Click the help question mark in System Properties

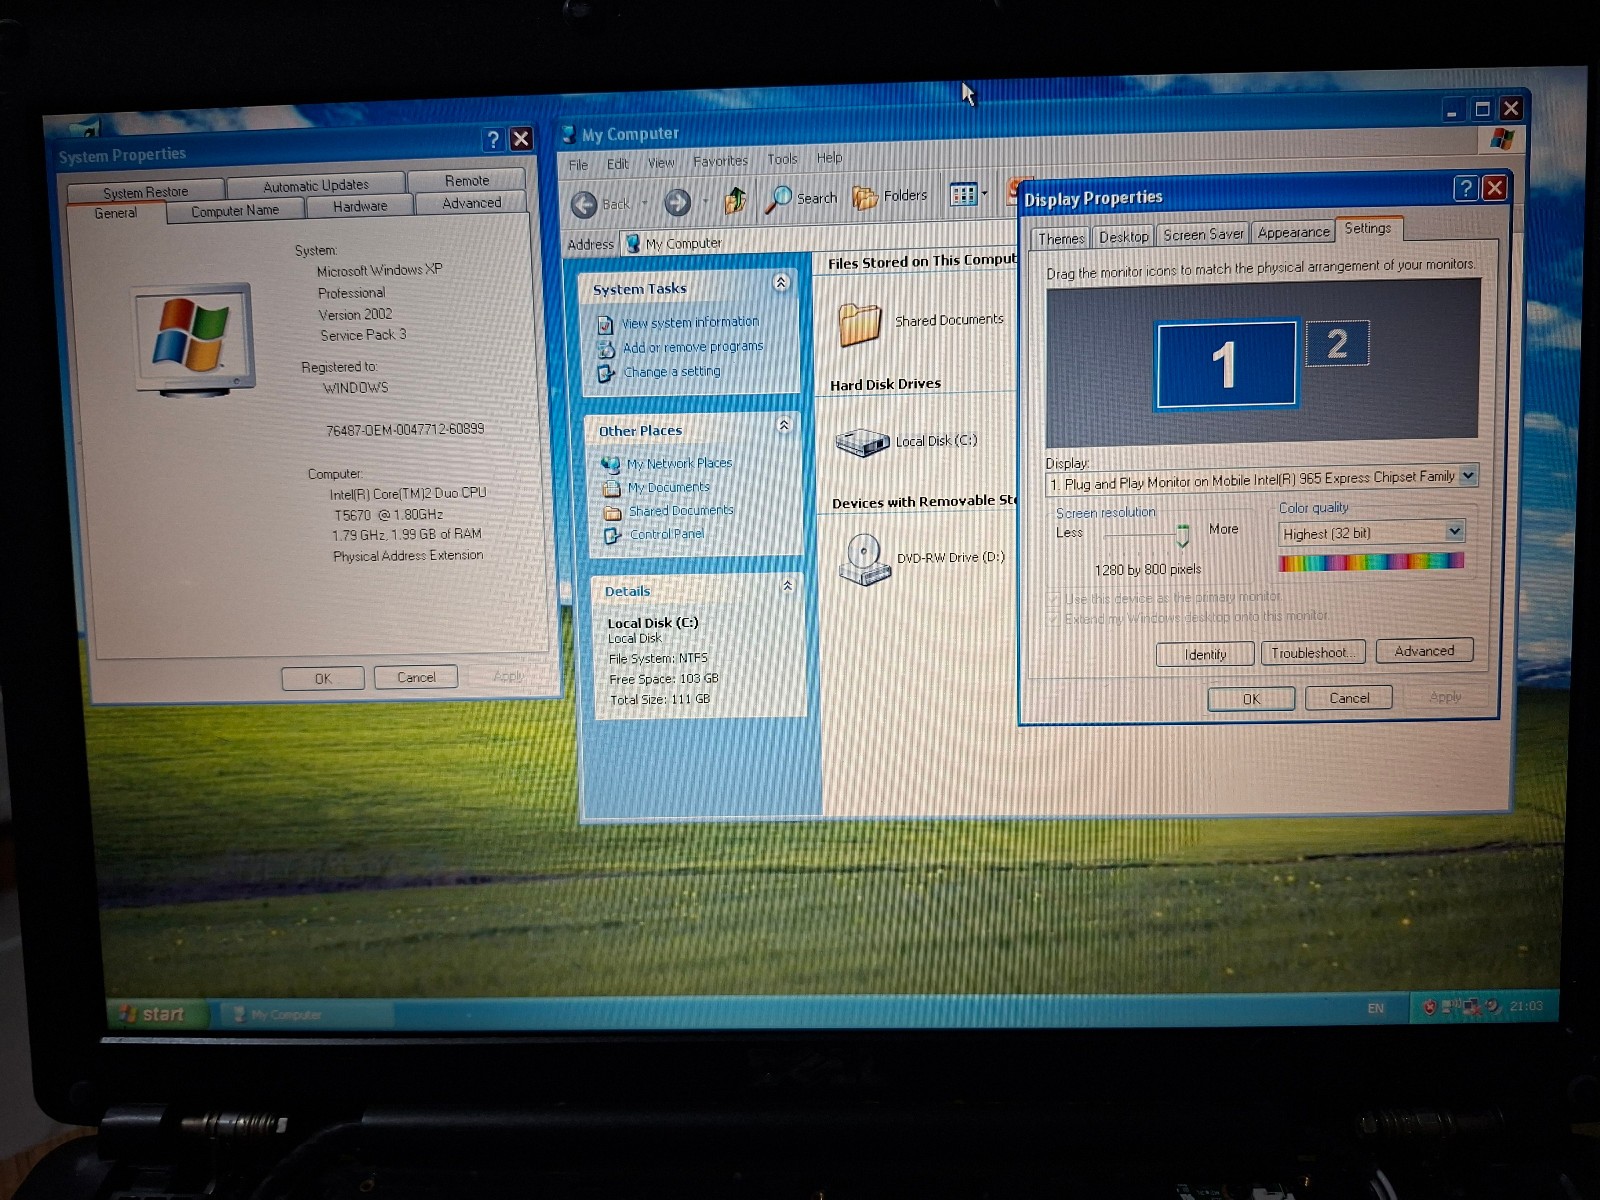(492, 139)
